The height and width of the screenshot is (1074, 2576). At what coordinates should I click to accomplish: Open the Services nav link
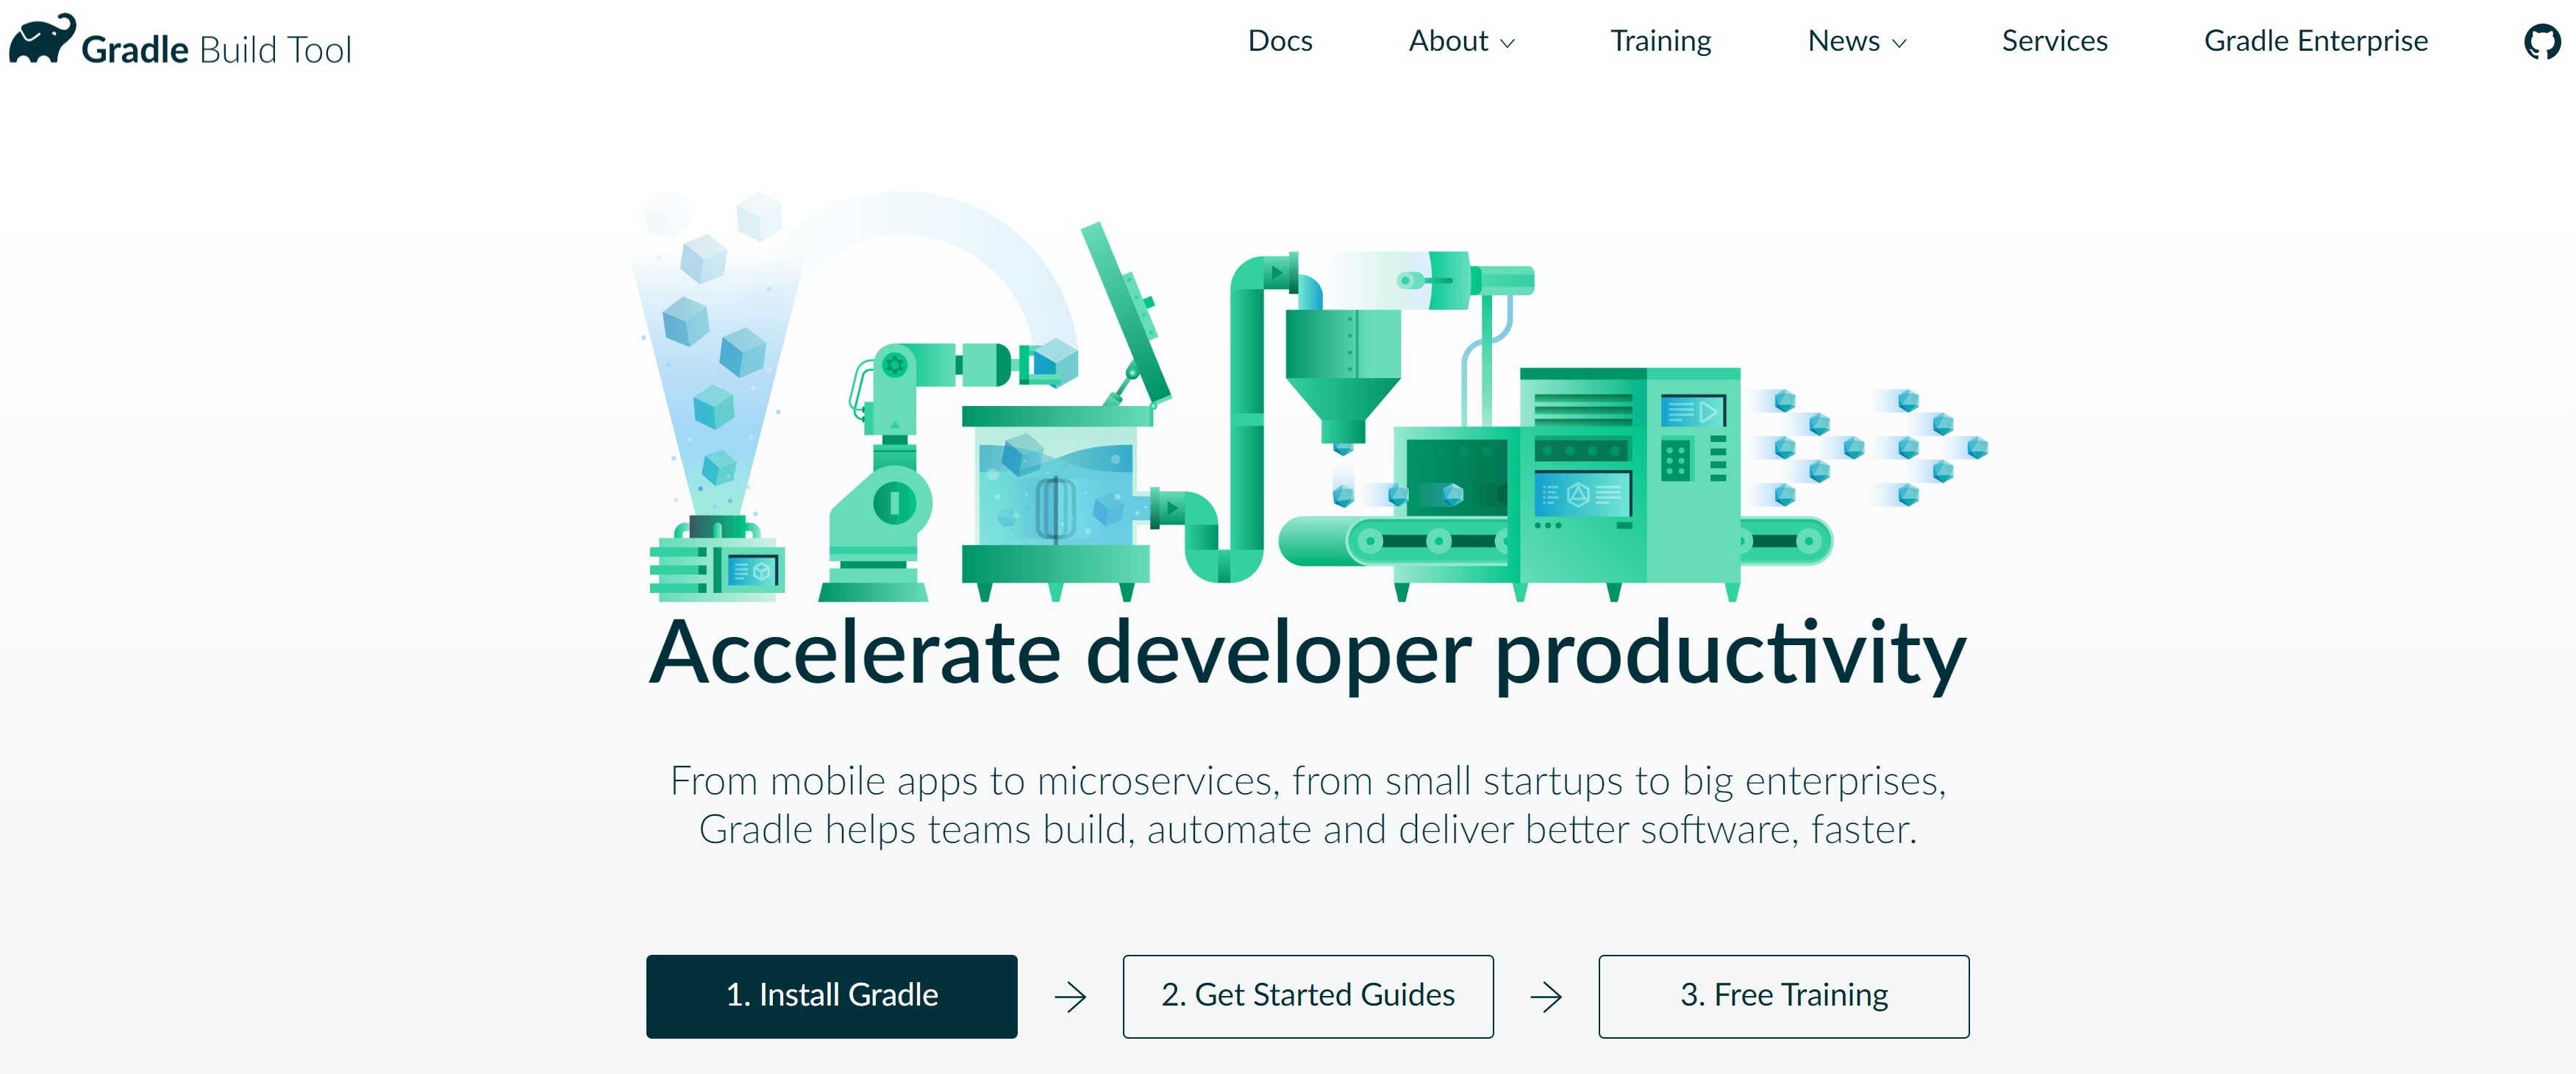pos(2054,41)
